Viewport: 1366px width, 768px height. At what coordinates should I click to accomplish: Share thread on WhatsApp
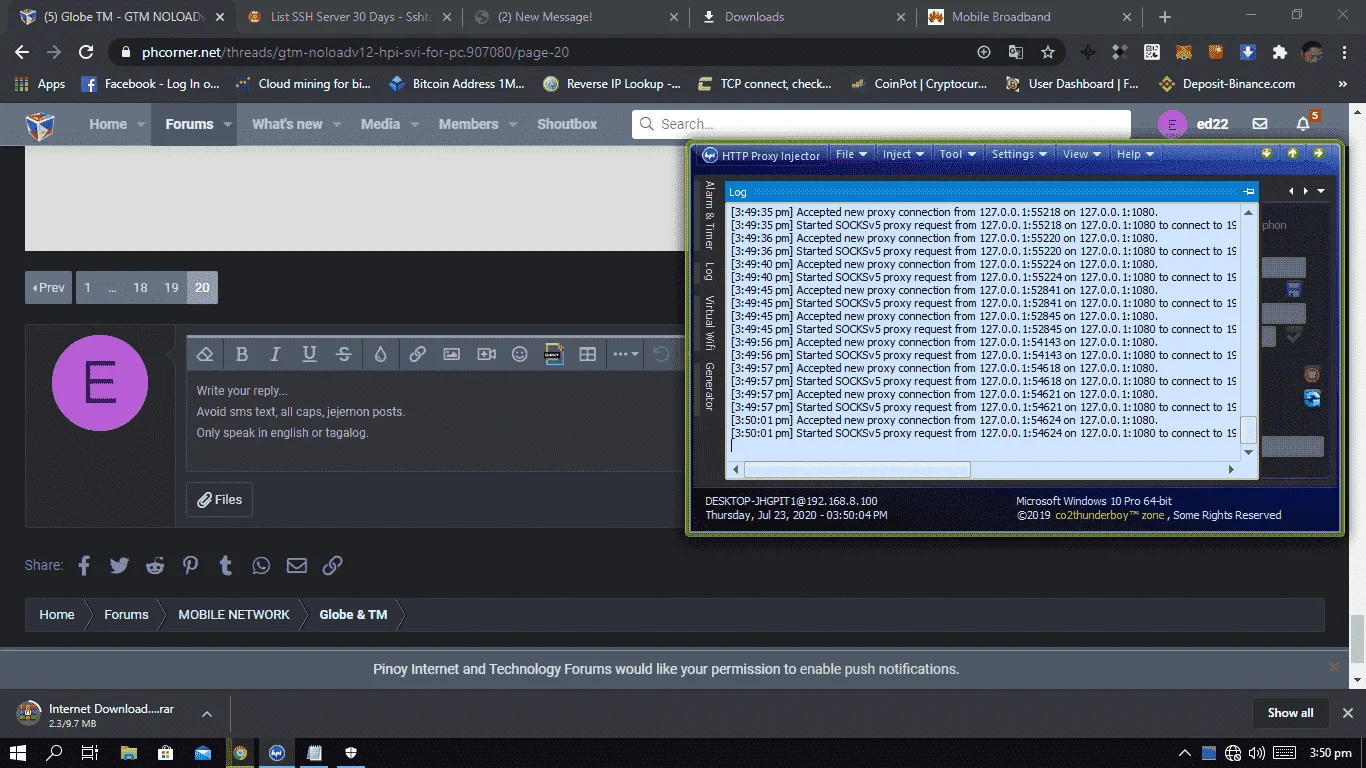[261, 566]
